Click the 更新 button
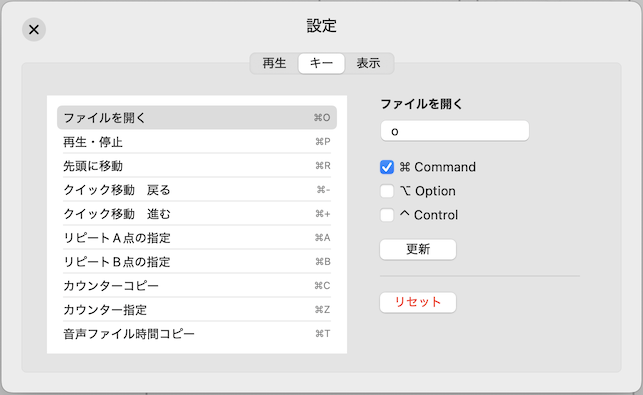This screenshot has height=395, width=643. click(x=418, y=249)
